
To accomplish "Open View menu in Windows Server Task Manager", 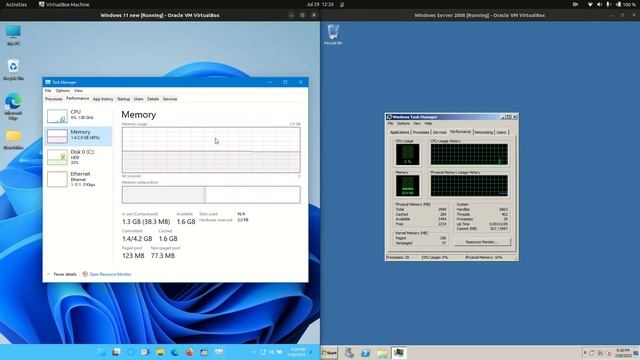I will coord(417,123).
